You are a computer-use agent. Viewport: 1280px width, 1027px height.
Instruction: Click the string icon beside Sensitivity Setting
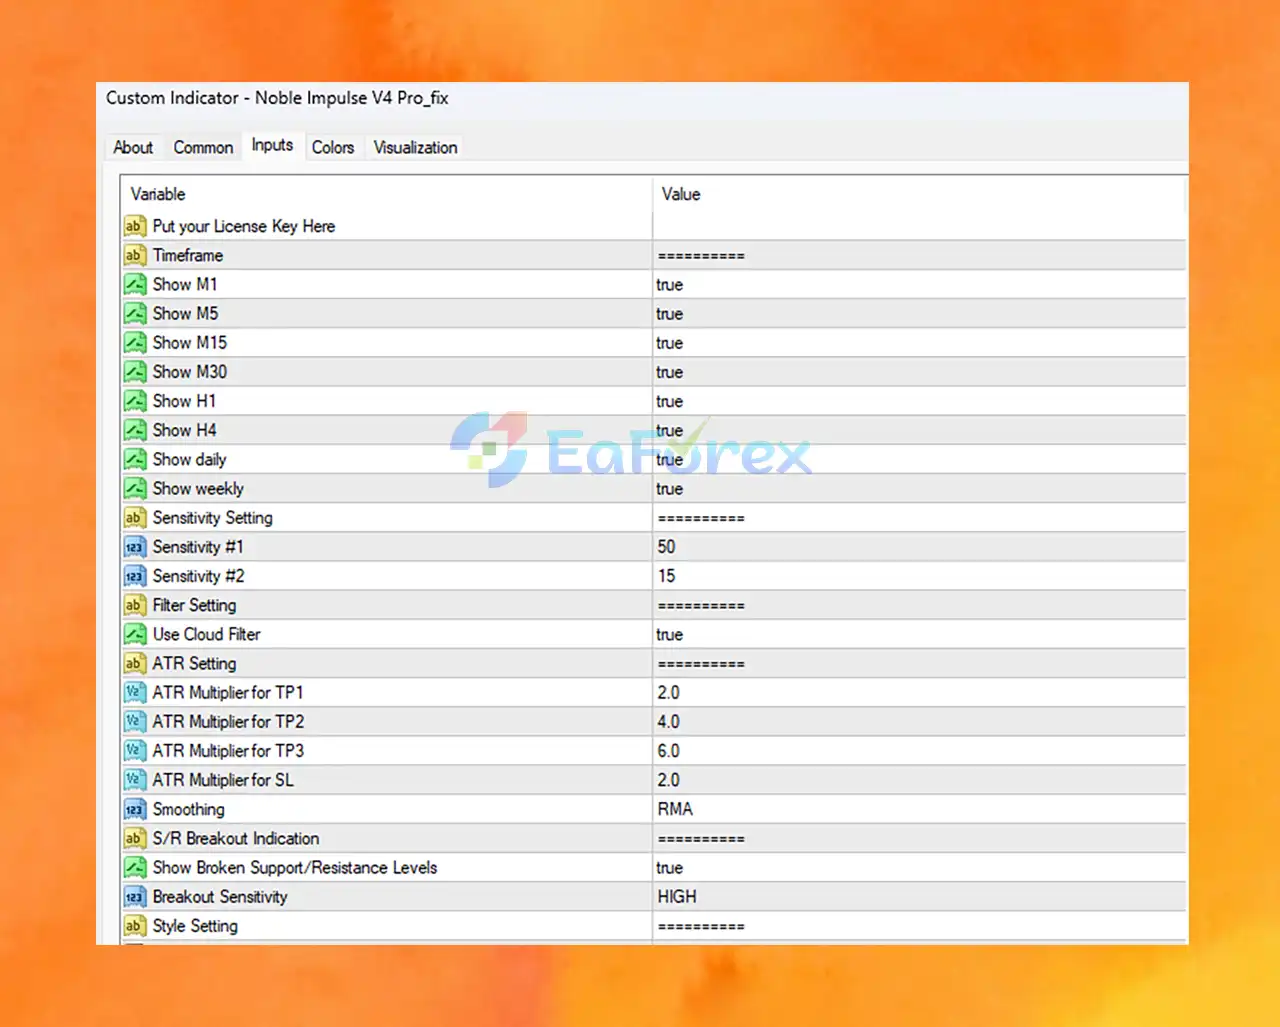tap(135, 517)
